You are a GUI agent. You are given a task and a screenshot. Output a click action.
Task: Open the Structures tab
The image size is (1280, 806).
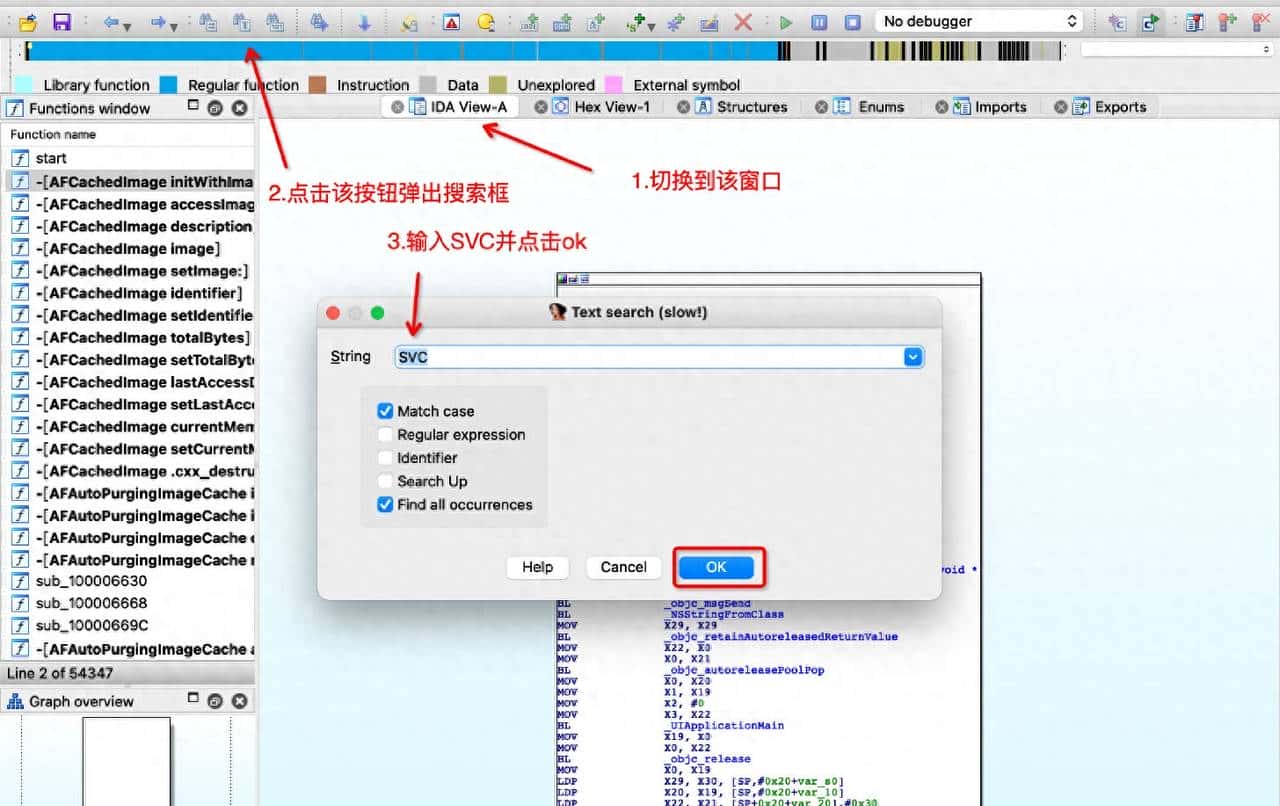(x=742, y=107)
